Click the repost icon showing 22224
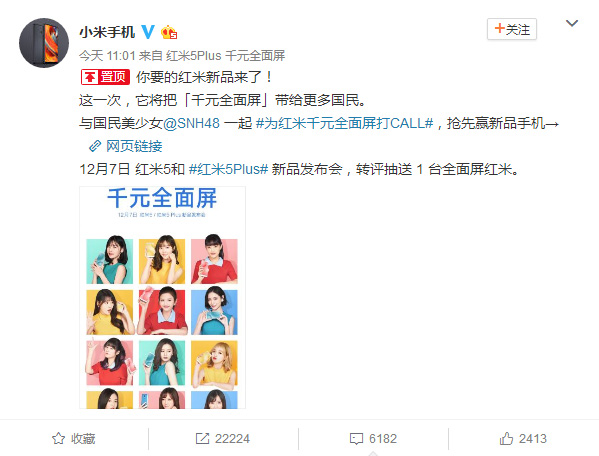Viewport: 599px width, 456px height. coord(202,438)
